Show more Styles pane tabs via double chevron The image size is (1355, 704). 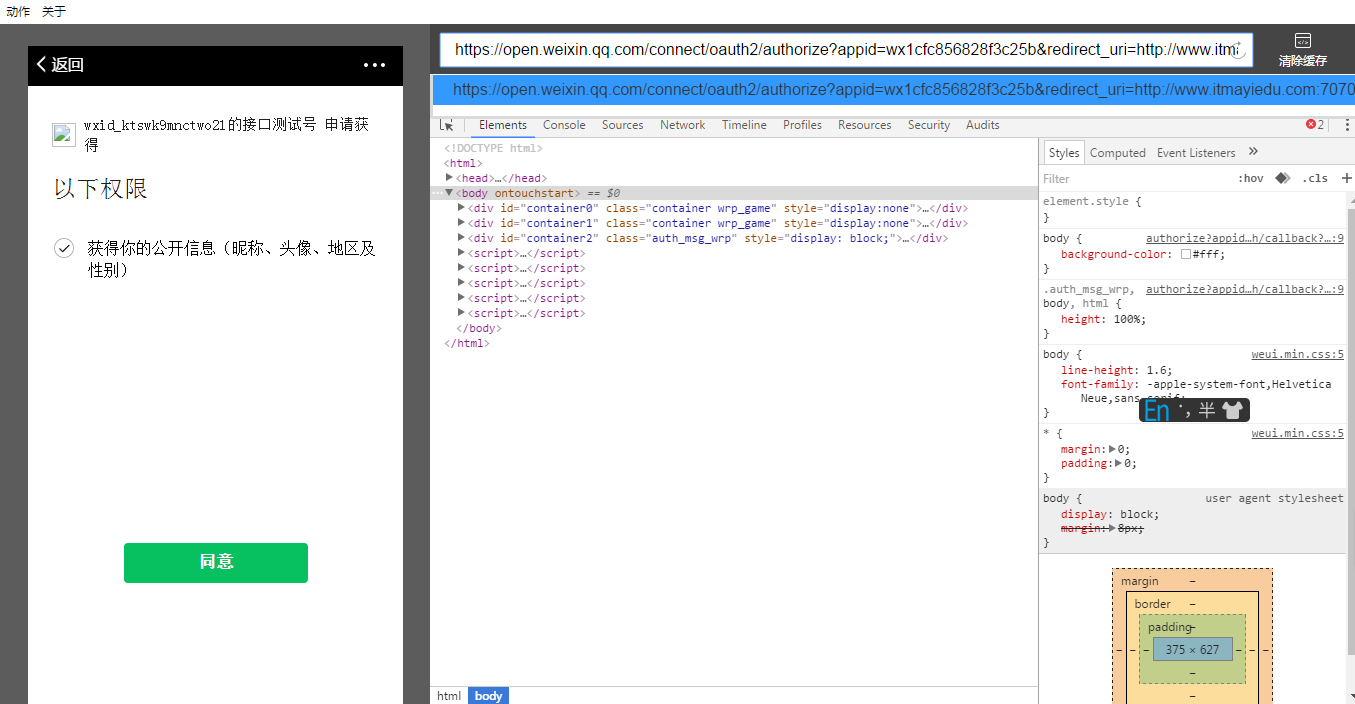pos(1253,152)
